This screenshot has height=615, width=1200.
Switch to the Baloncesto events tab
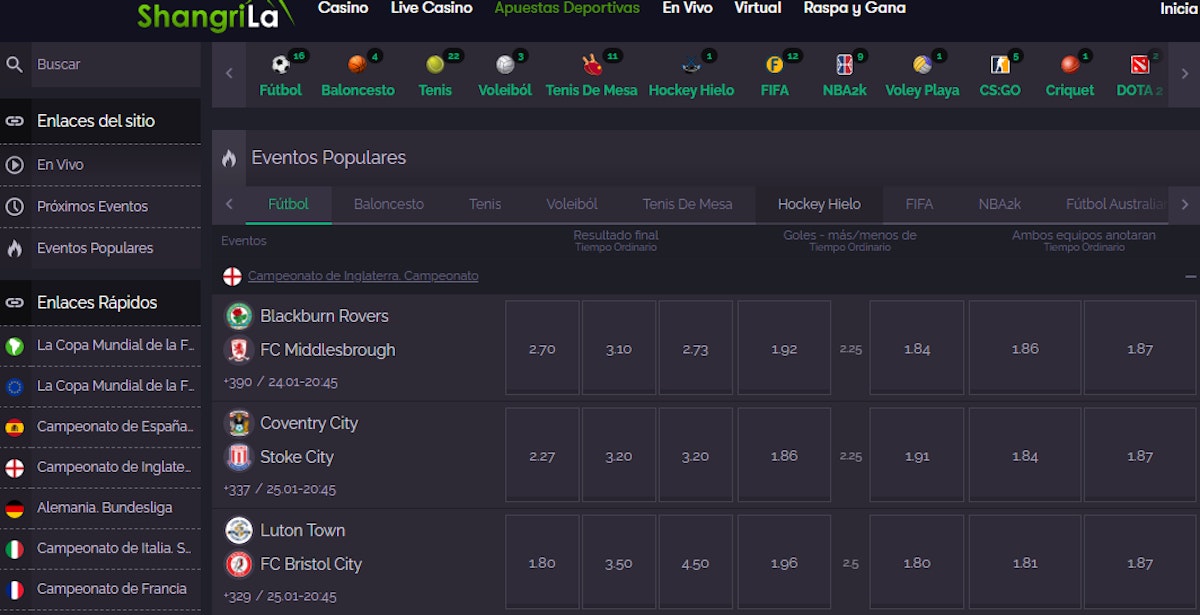click(x=388, y=204)
